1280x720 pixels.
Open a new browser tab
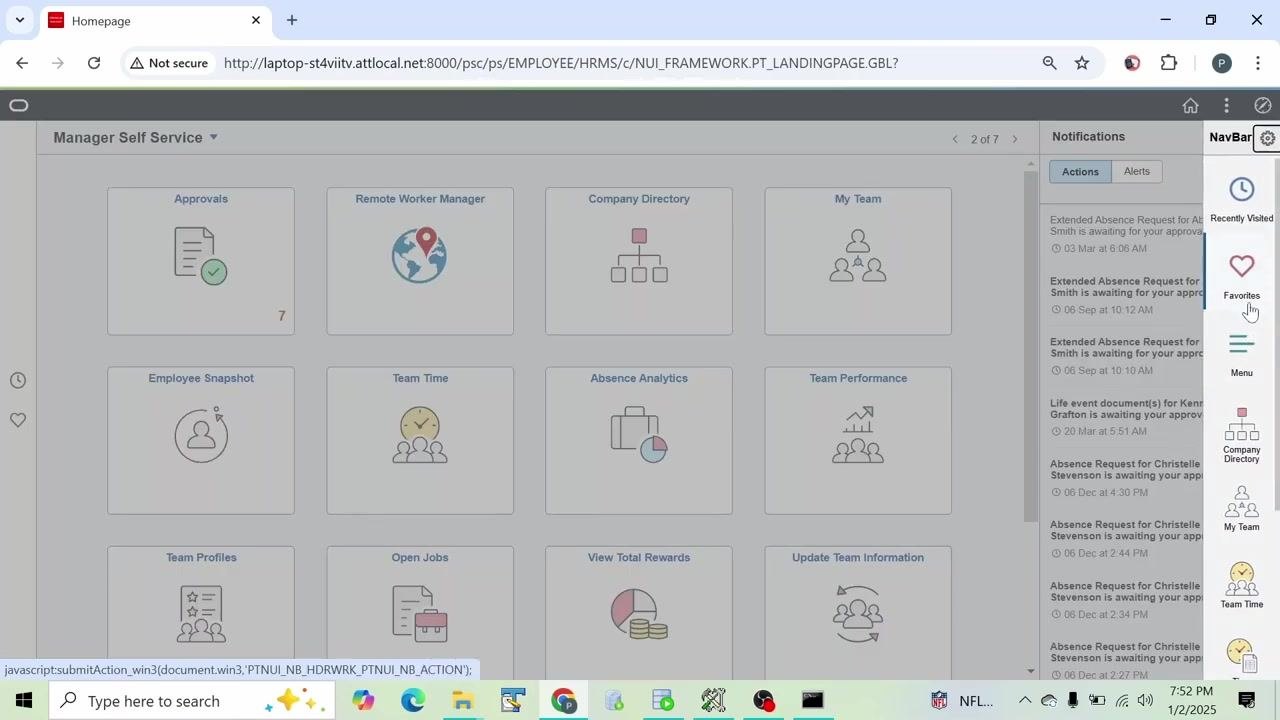[x=292, y=20]
